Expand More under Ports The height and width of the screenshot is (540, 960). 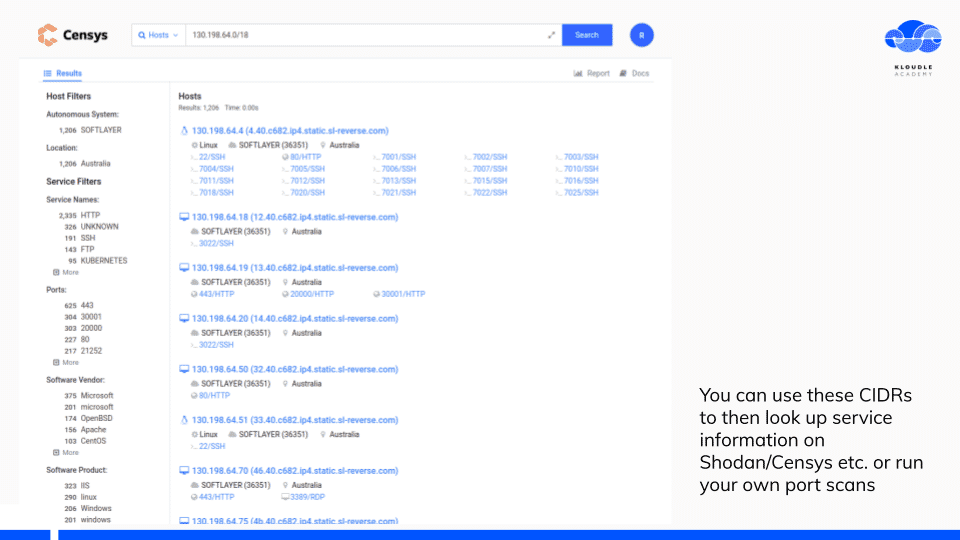tap(66, 362)
